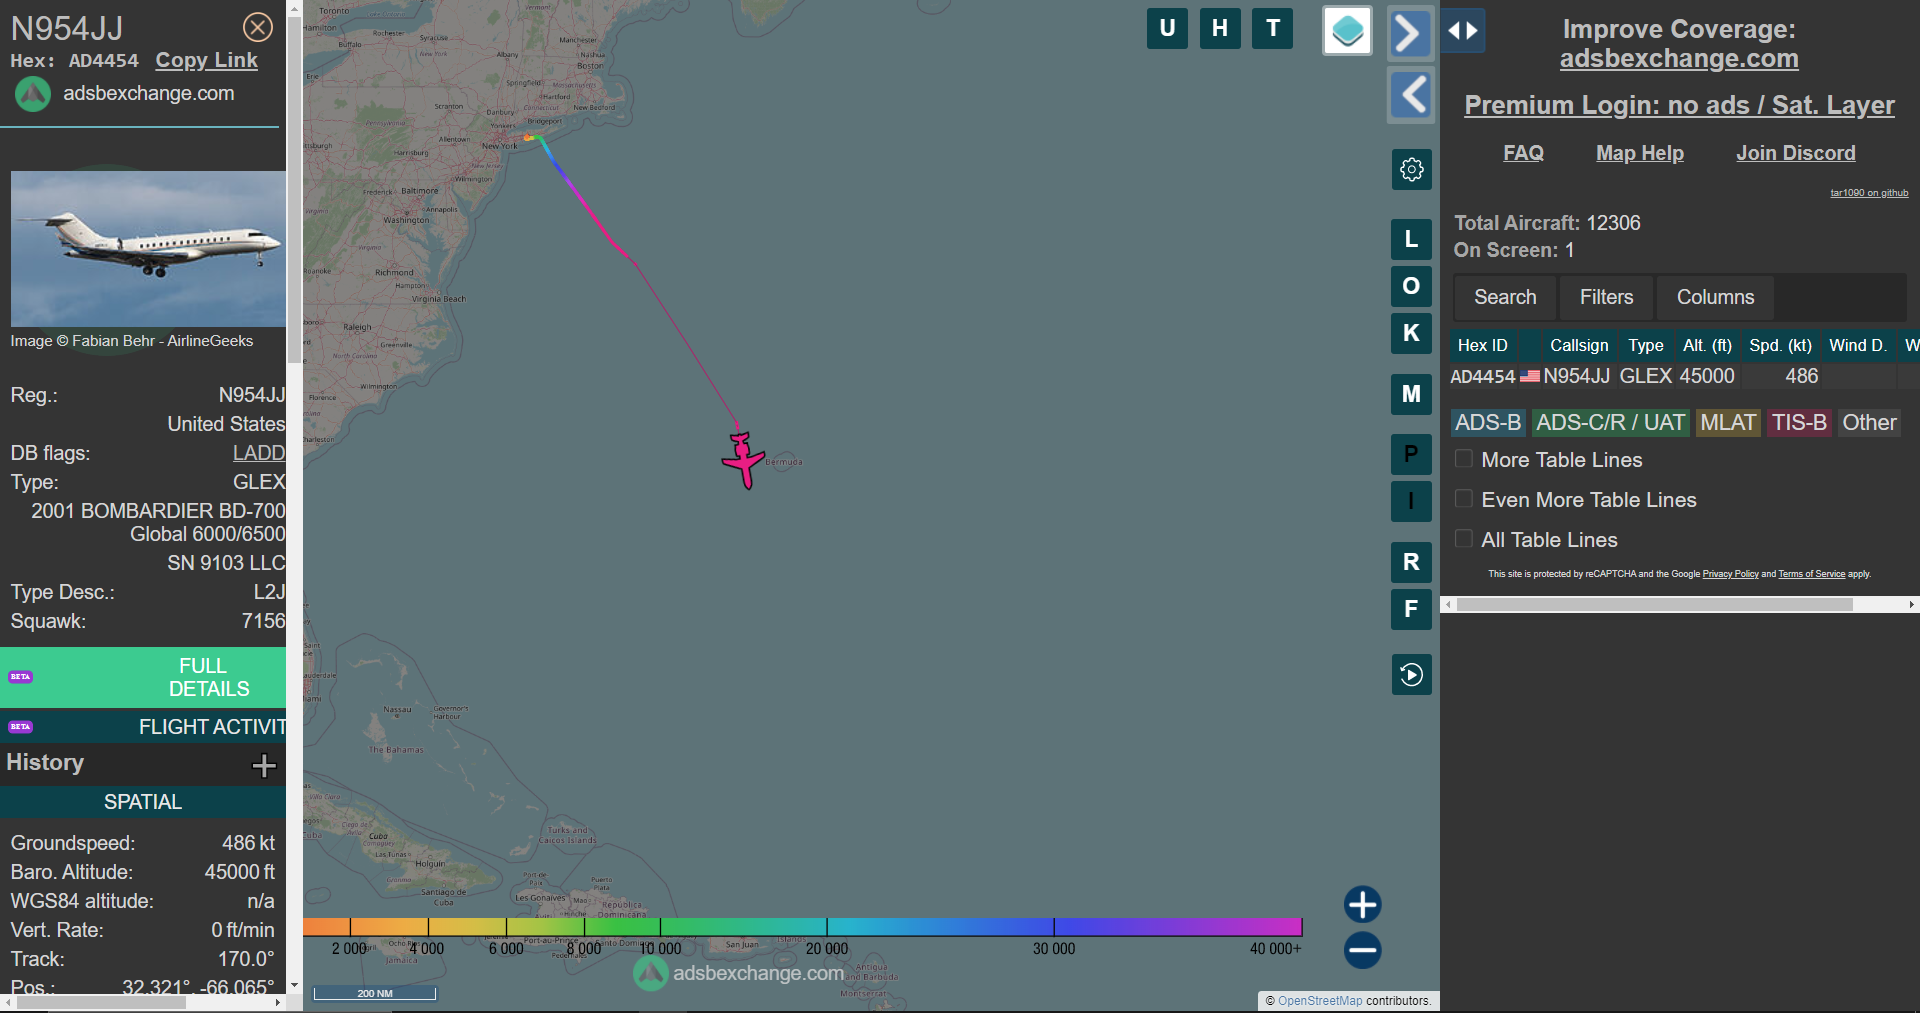The image size is (1920, 1013).
Task: Open OpenStreetMap contributors link
Action: (x=1320, y=1001)
